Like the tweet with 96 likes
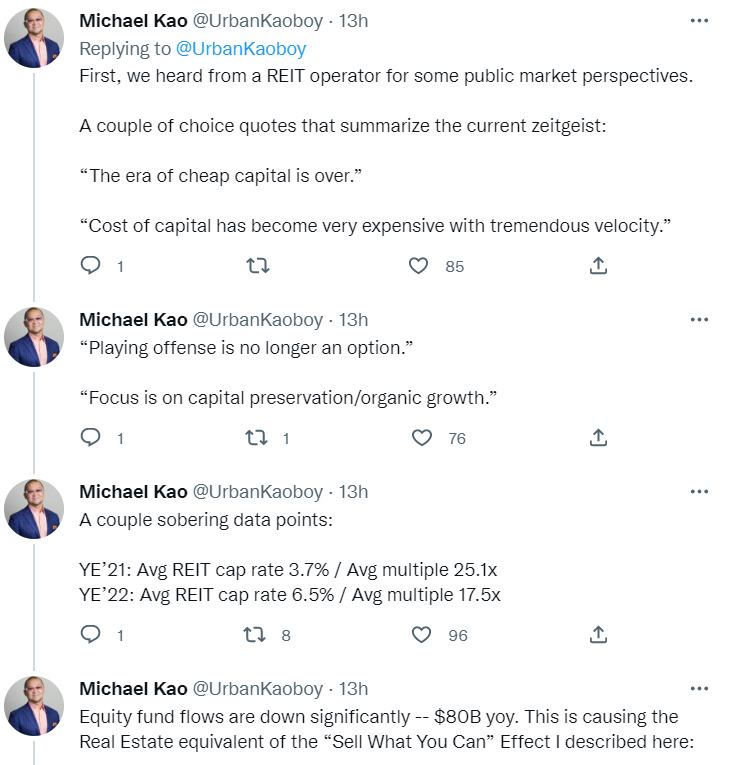Viewport: 729px width, 765px height. 422,635
